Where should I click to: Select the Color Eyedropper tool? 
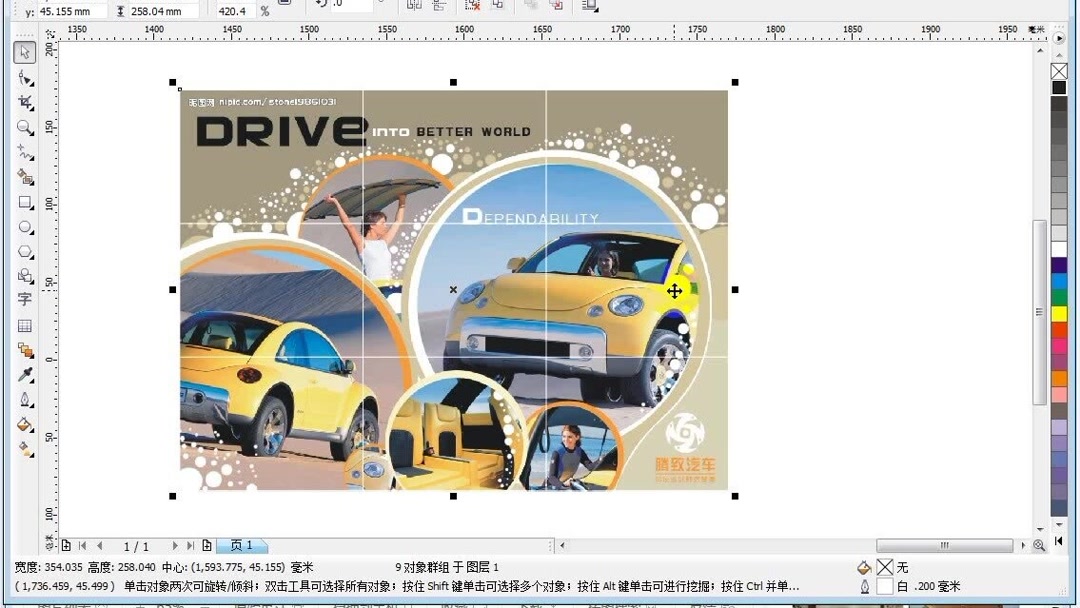pyautogui.click(x=24, y=375)
